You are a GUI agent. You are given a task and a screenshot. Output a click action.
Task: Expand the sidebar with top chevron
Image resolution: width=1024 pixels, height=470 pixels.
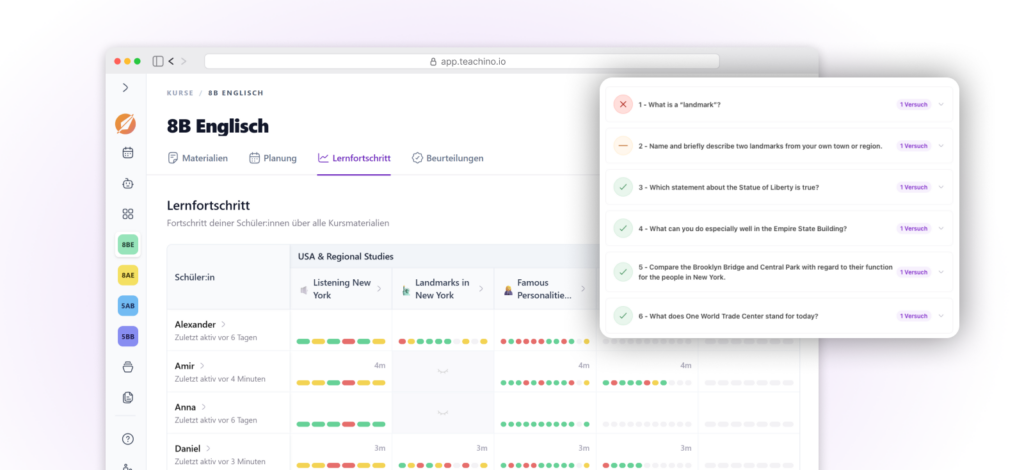pos(125,87)
